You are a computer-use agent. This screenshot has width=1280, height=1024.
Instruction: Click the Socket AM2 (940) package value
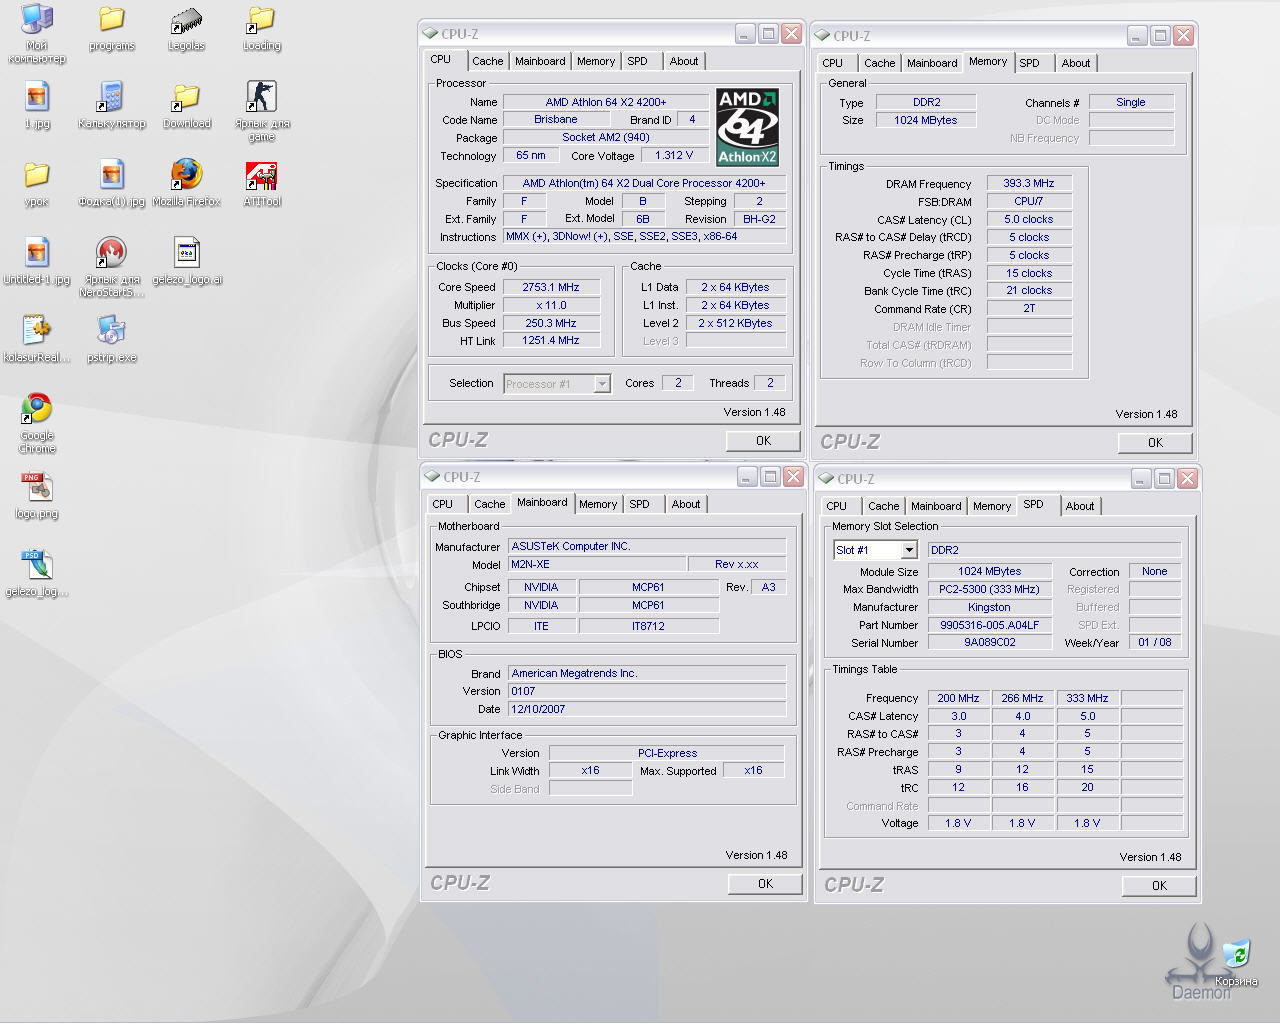tap(605, 138)
